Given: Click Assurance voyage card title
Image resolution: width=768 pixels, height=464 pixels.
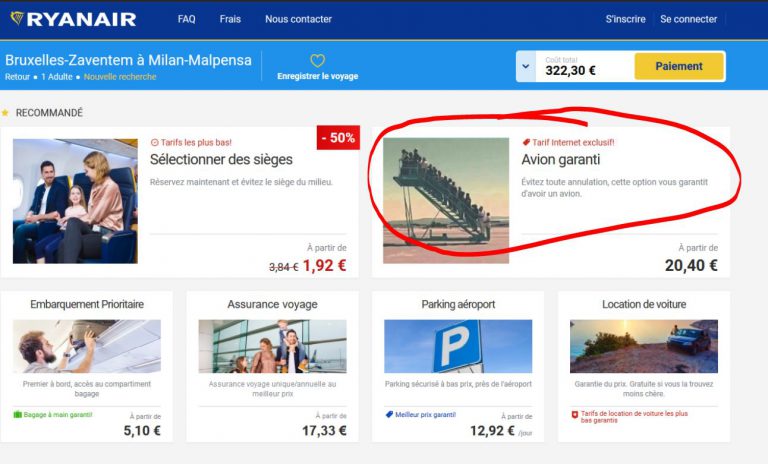Looking at the screenshot, I should click(x=272, y=304).
